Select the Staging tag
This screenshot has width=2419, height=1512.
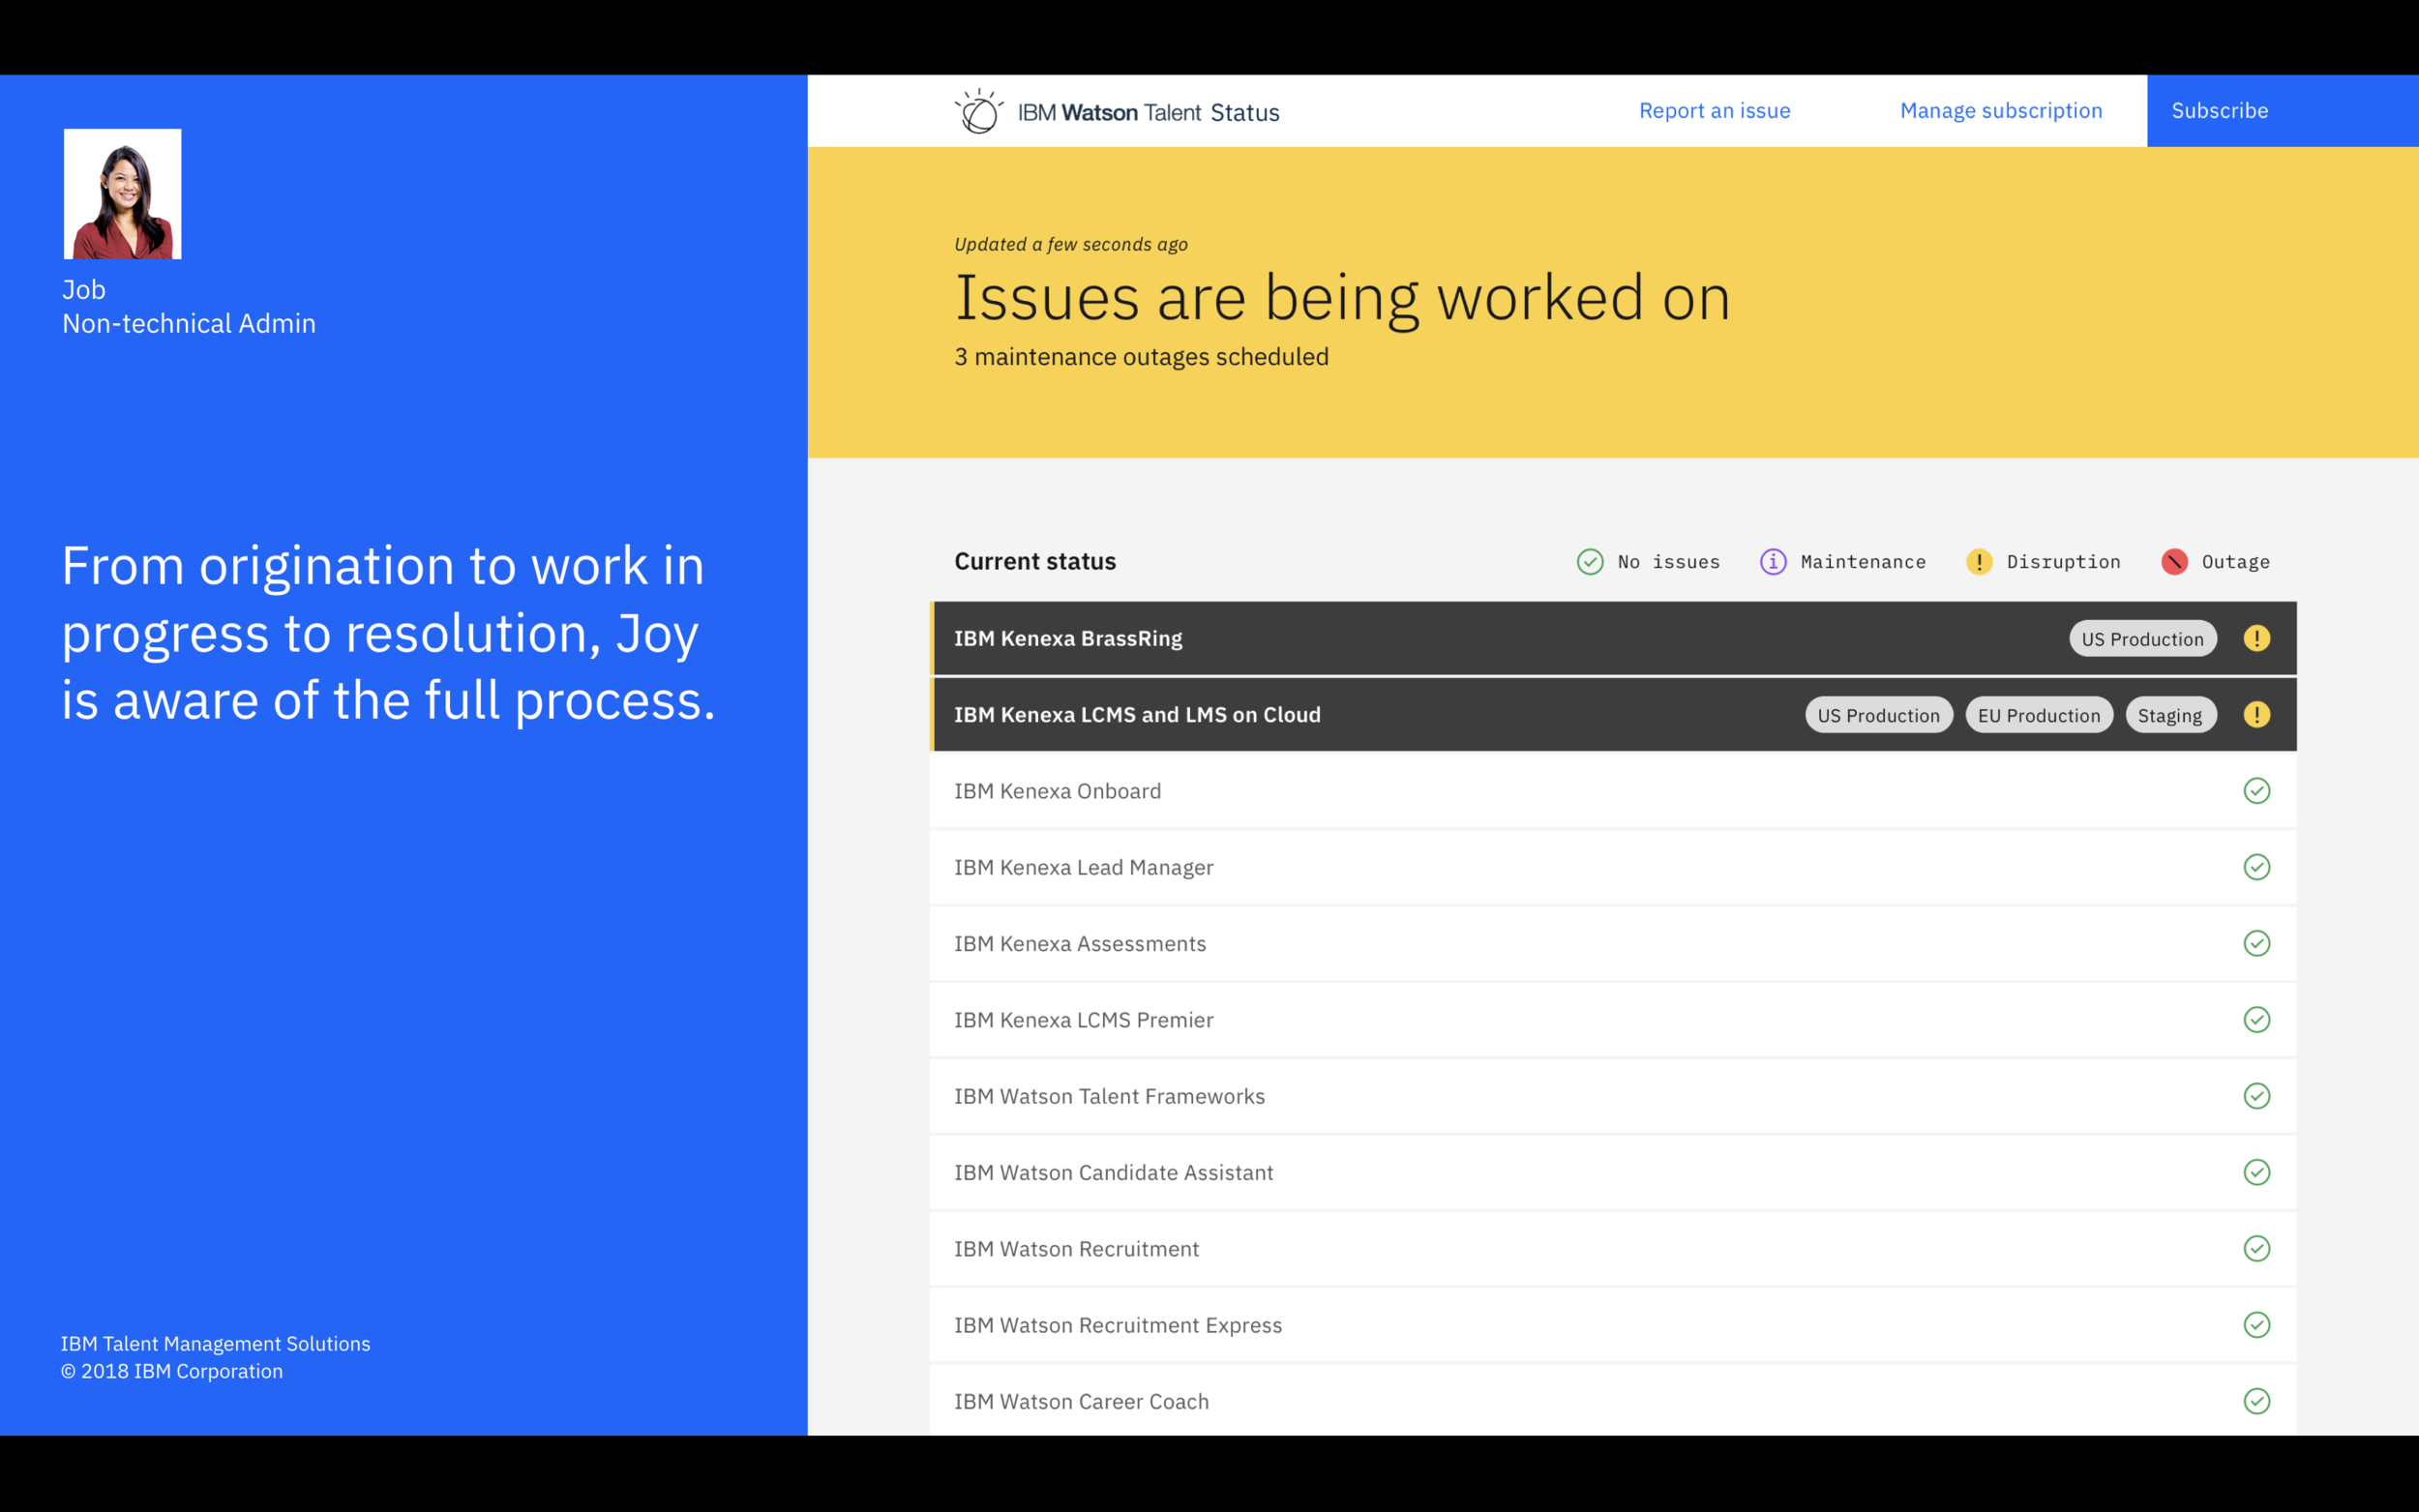tap(2171, 715)
